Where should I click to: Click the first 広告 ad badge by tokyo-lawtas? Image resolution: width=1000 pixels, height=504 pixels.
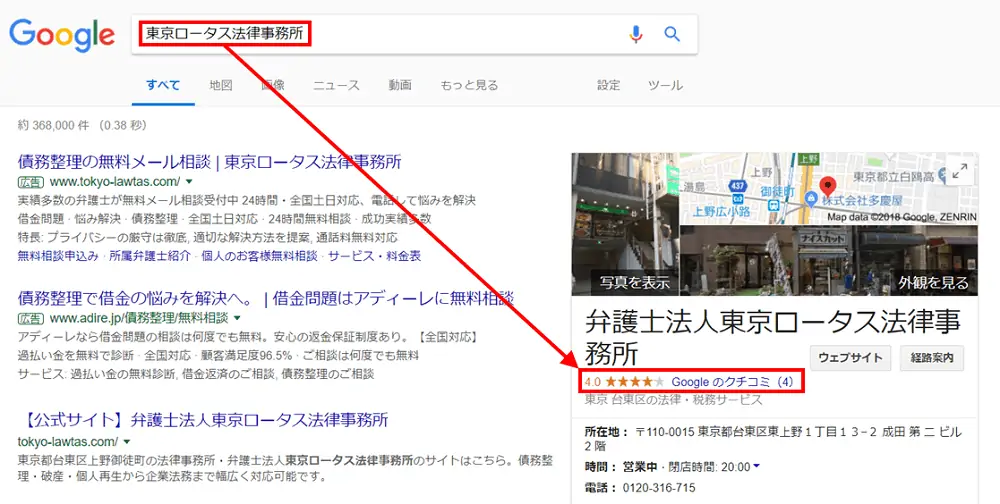tap(31, 182)
